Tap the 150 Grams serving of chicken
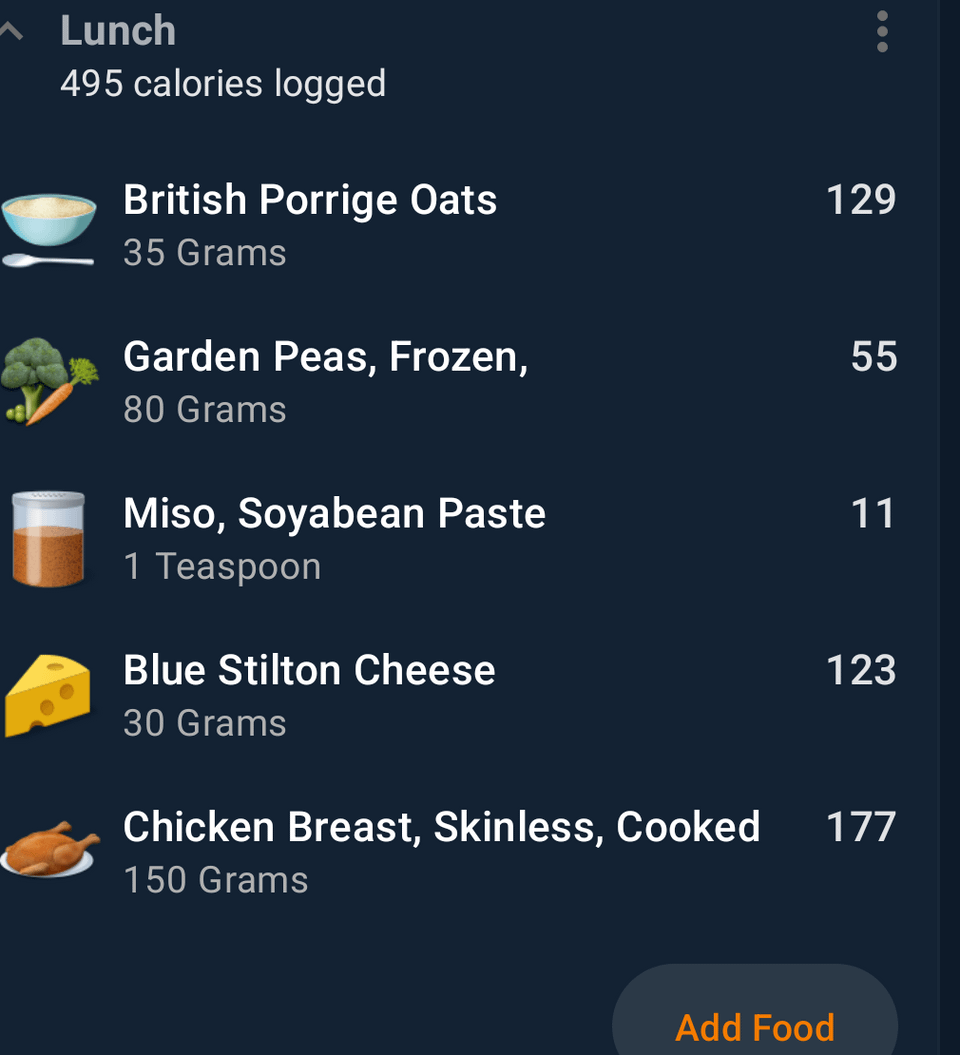Viewport: 960px width, 1055px height. point(216,880)
